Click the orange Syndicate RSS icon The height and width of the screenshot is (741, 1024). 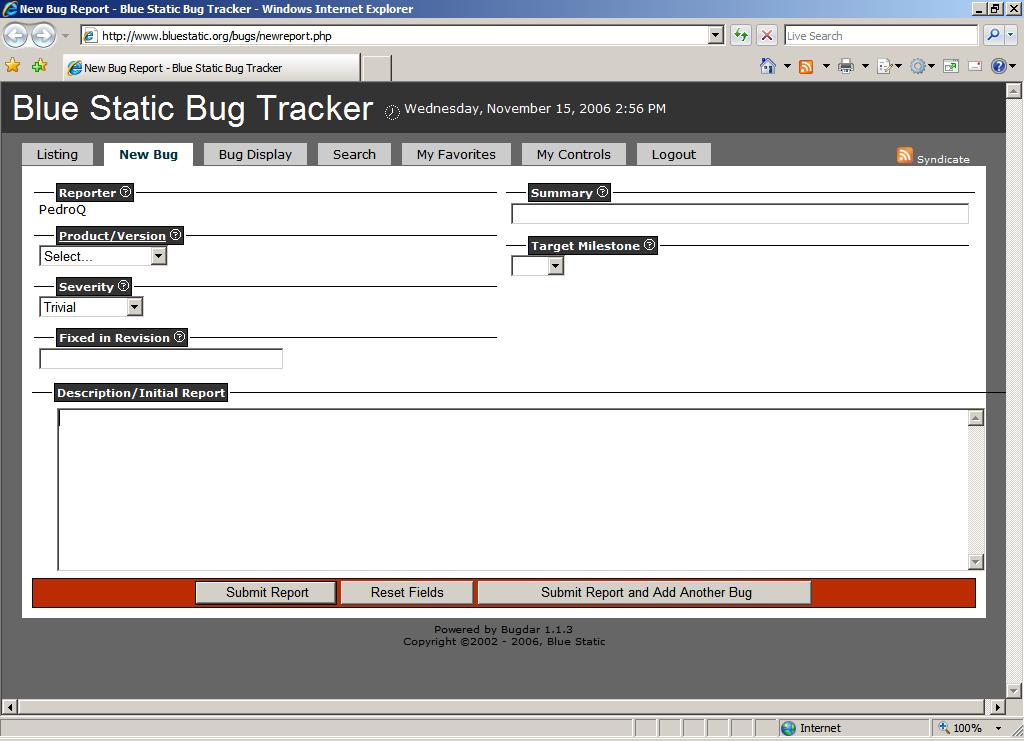pos(905,155)
